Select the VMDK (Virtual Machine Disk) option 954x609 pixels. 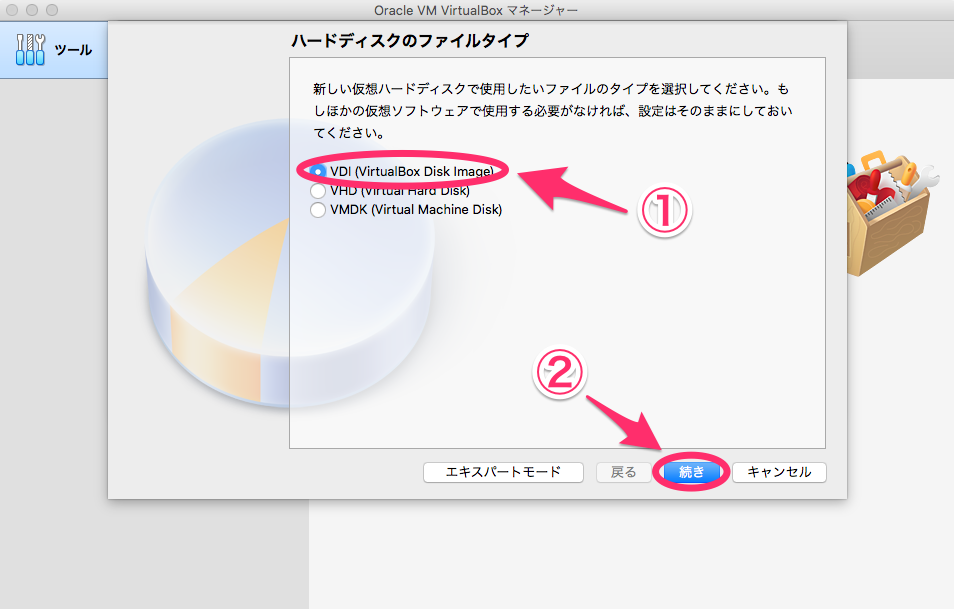click(318, 210)
